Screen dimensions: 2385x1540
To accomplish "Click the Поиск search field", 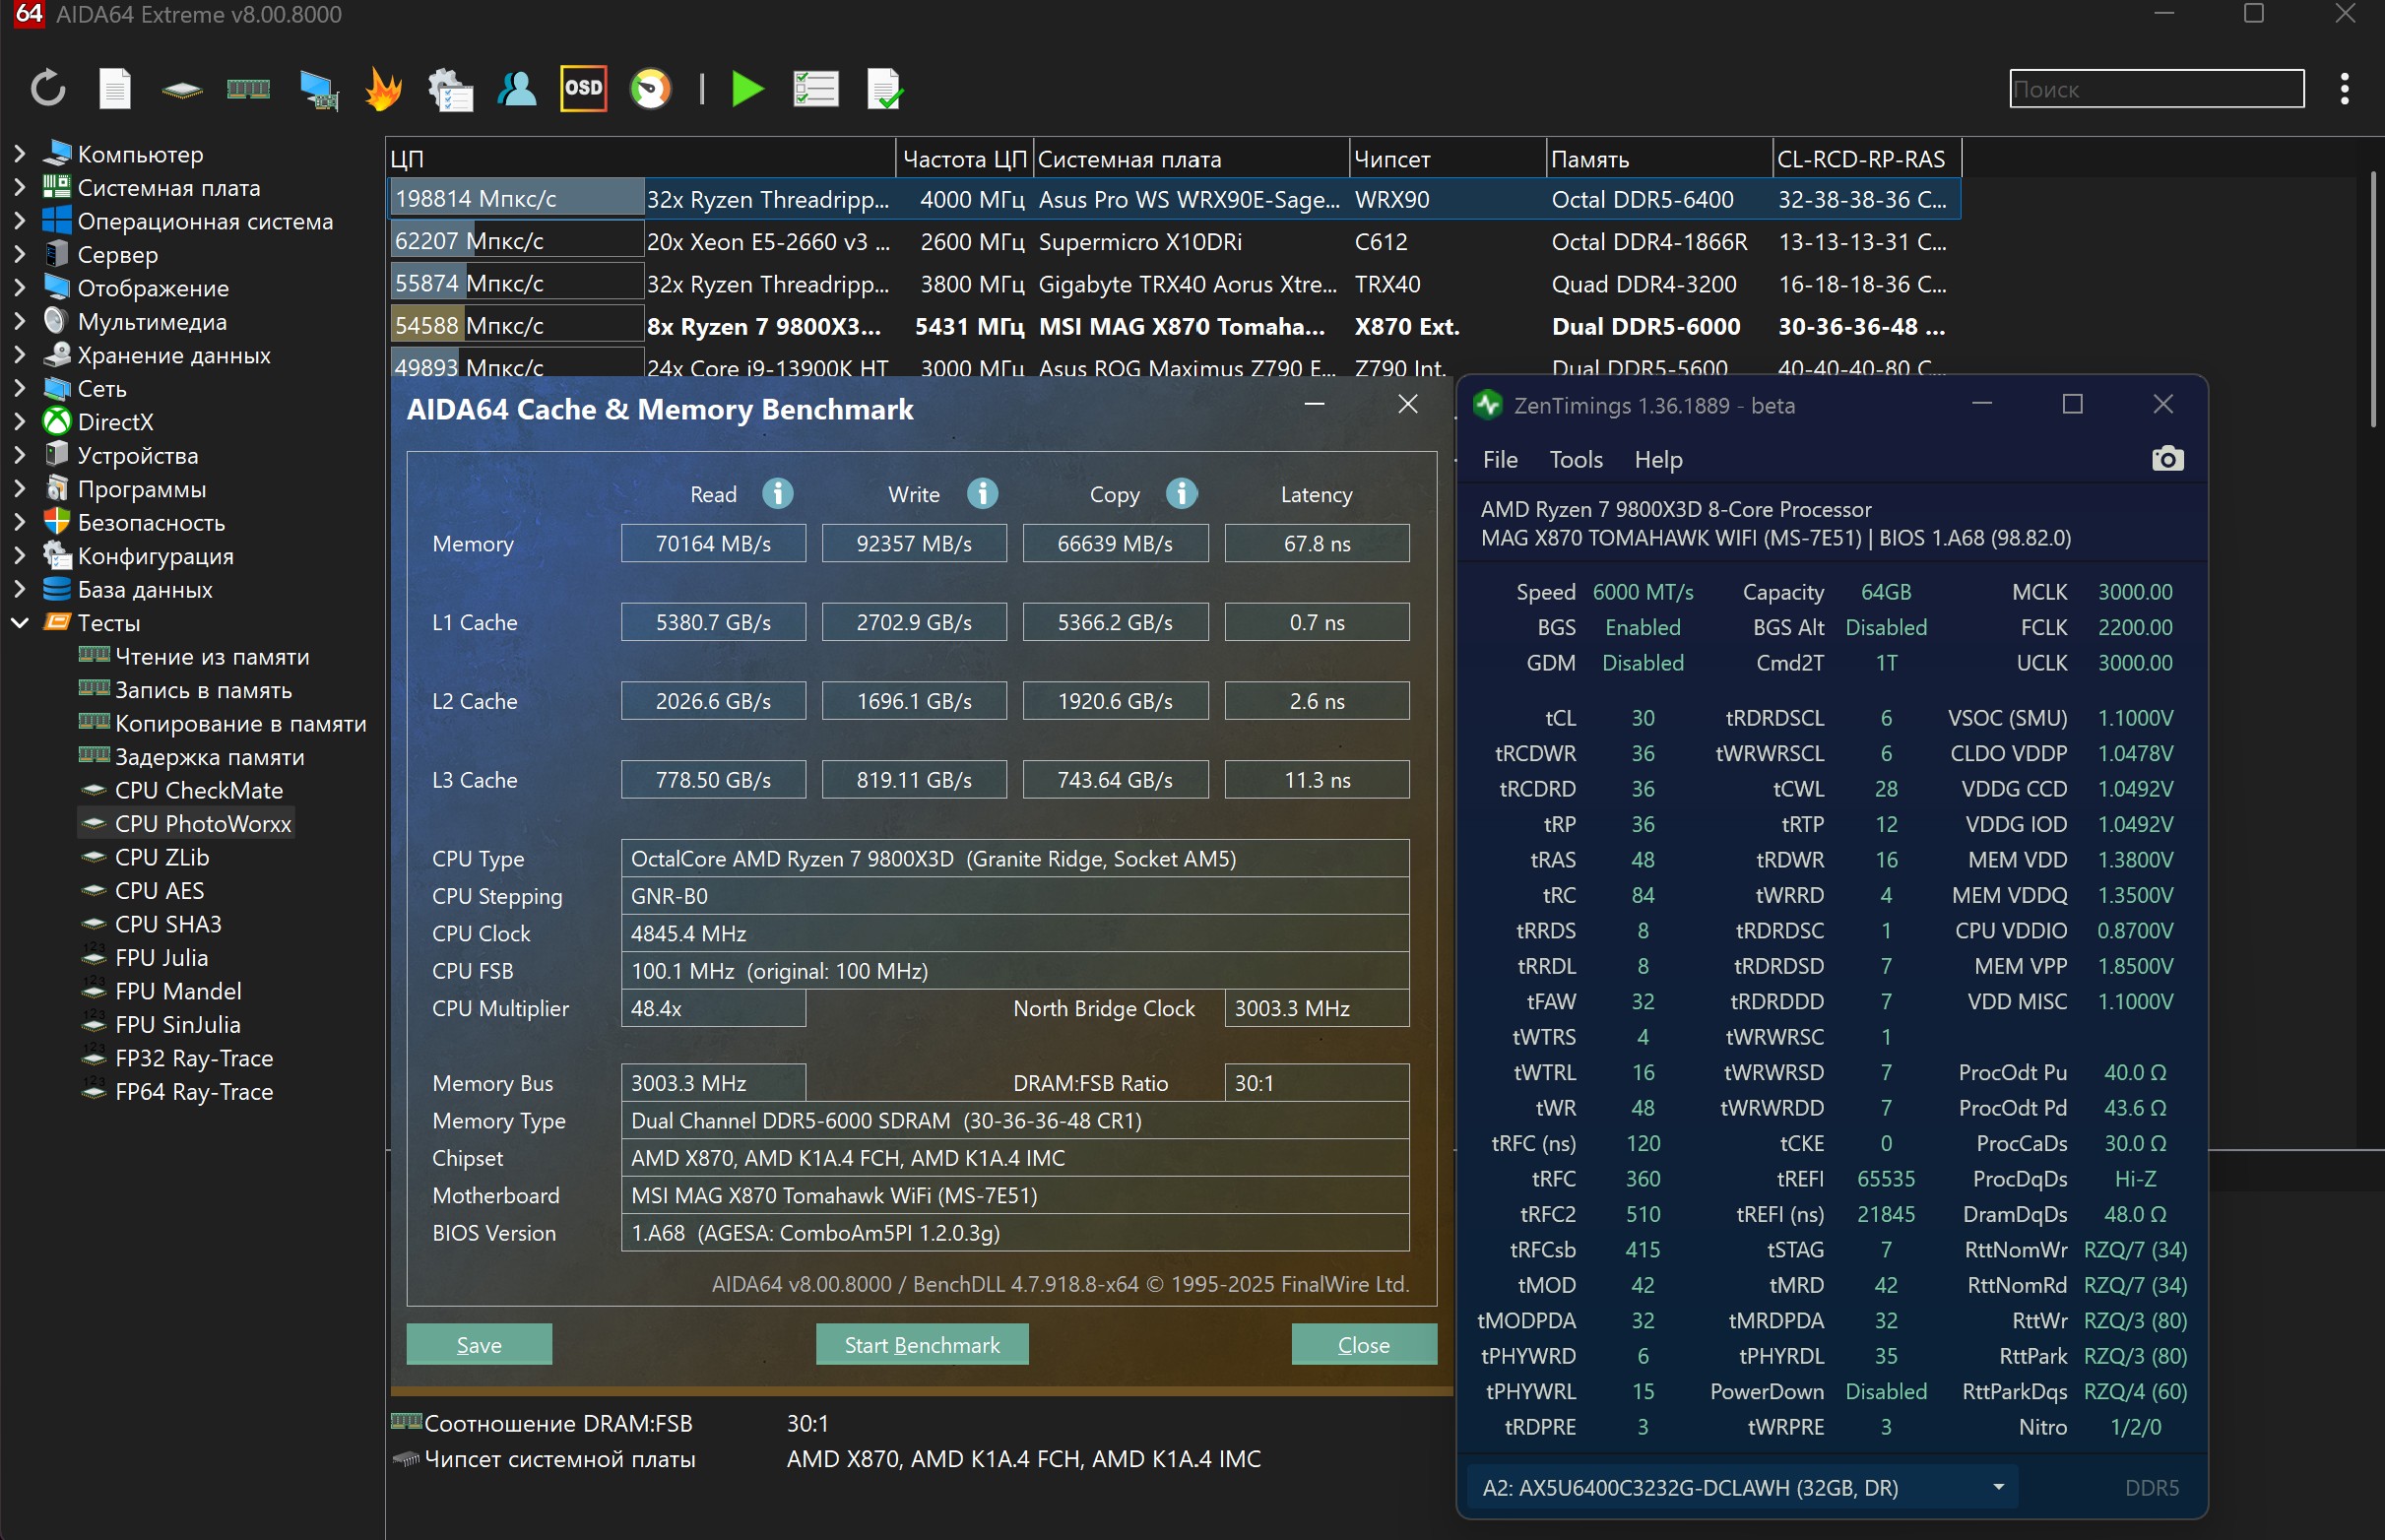I will click(x=2156, y=89).
